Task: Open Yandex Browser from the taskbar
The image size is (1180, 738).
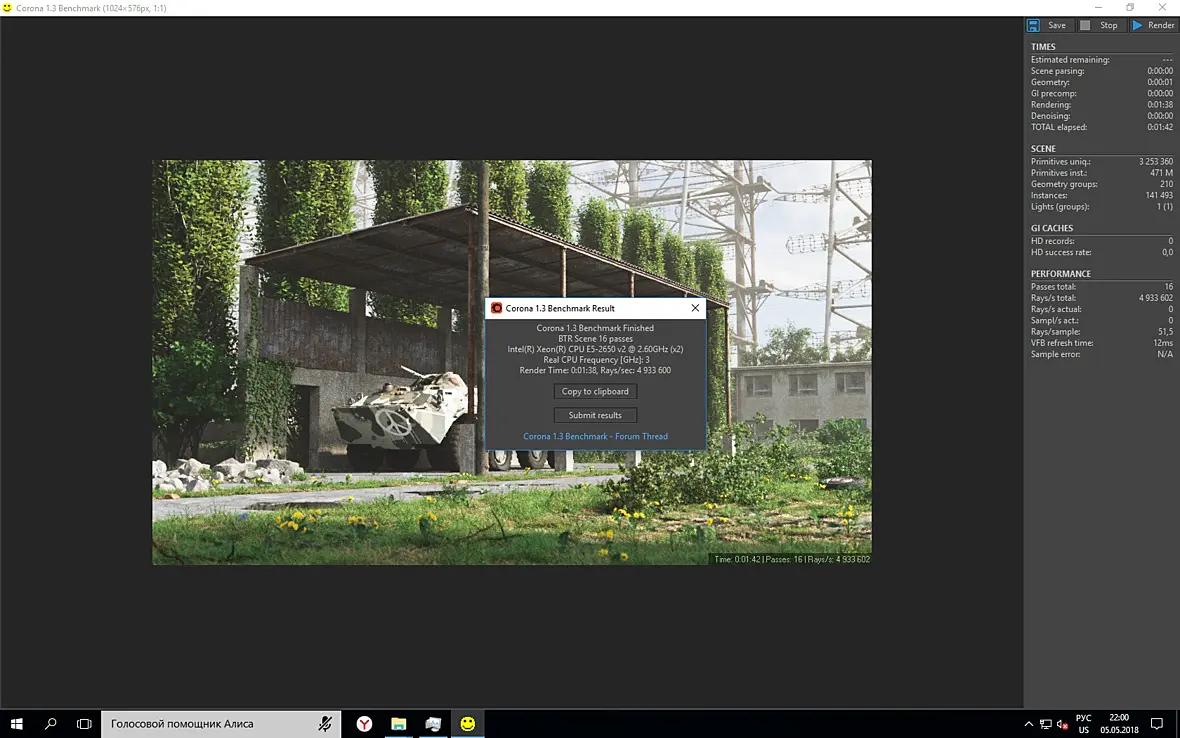Action: pos(364,724)
